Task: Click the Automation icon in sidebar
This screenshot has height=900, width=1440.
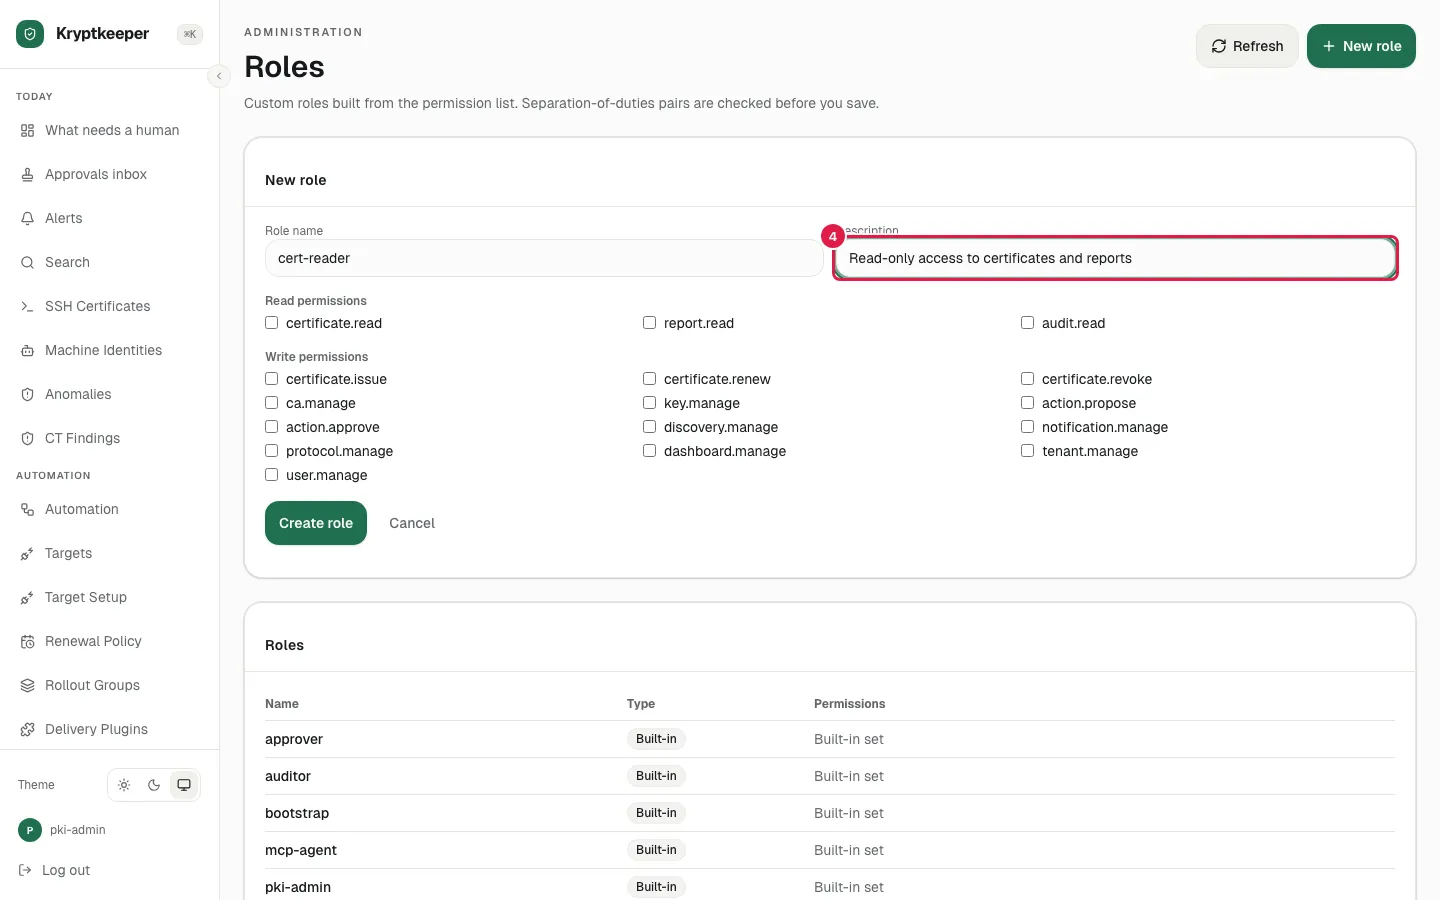Action: point(27,509)
